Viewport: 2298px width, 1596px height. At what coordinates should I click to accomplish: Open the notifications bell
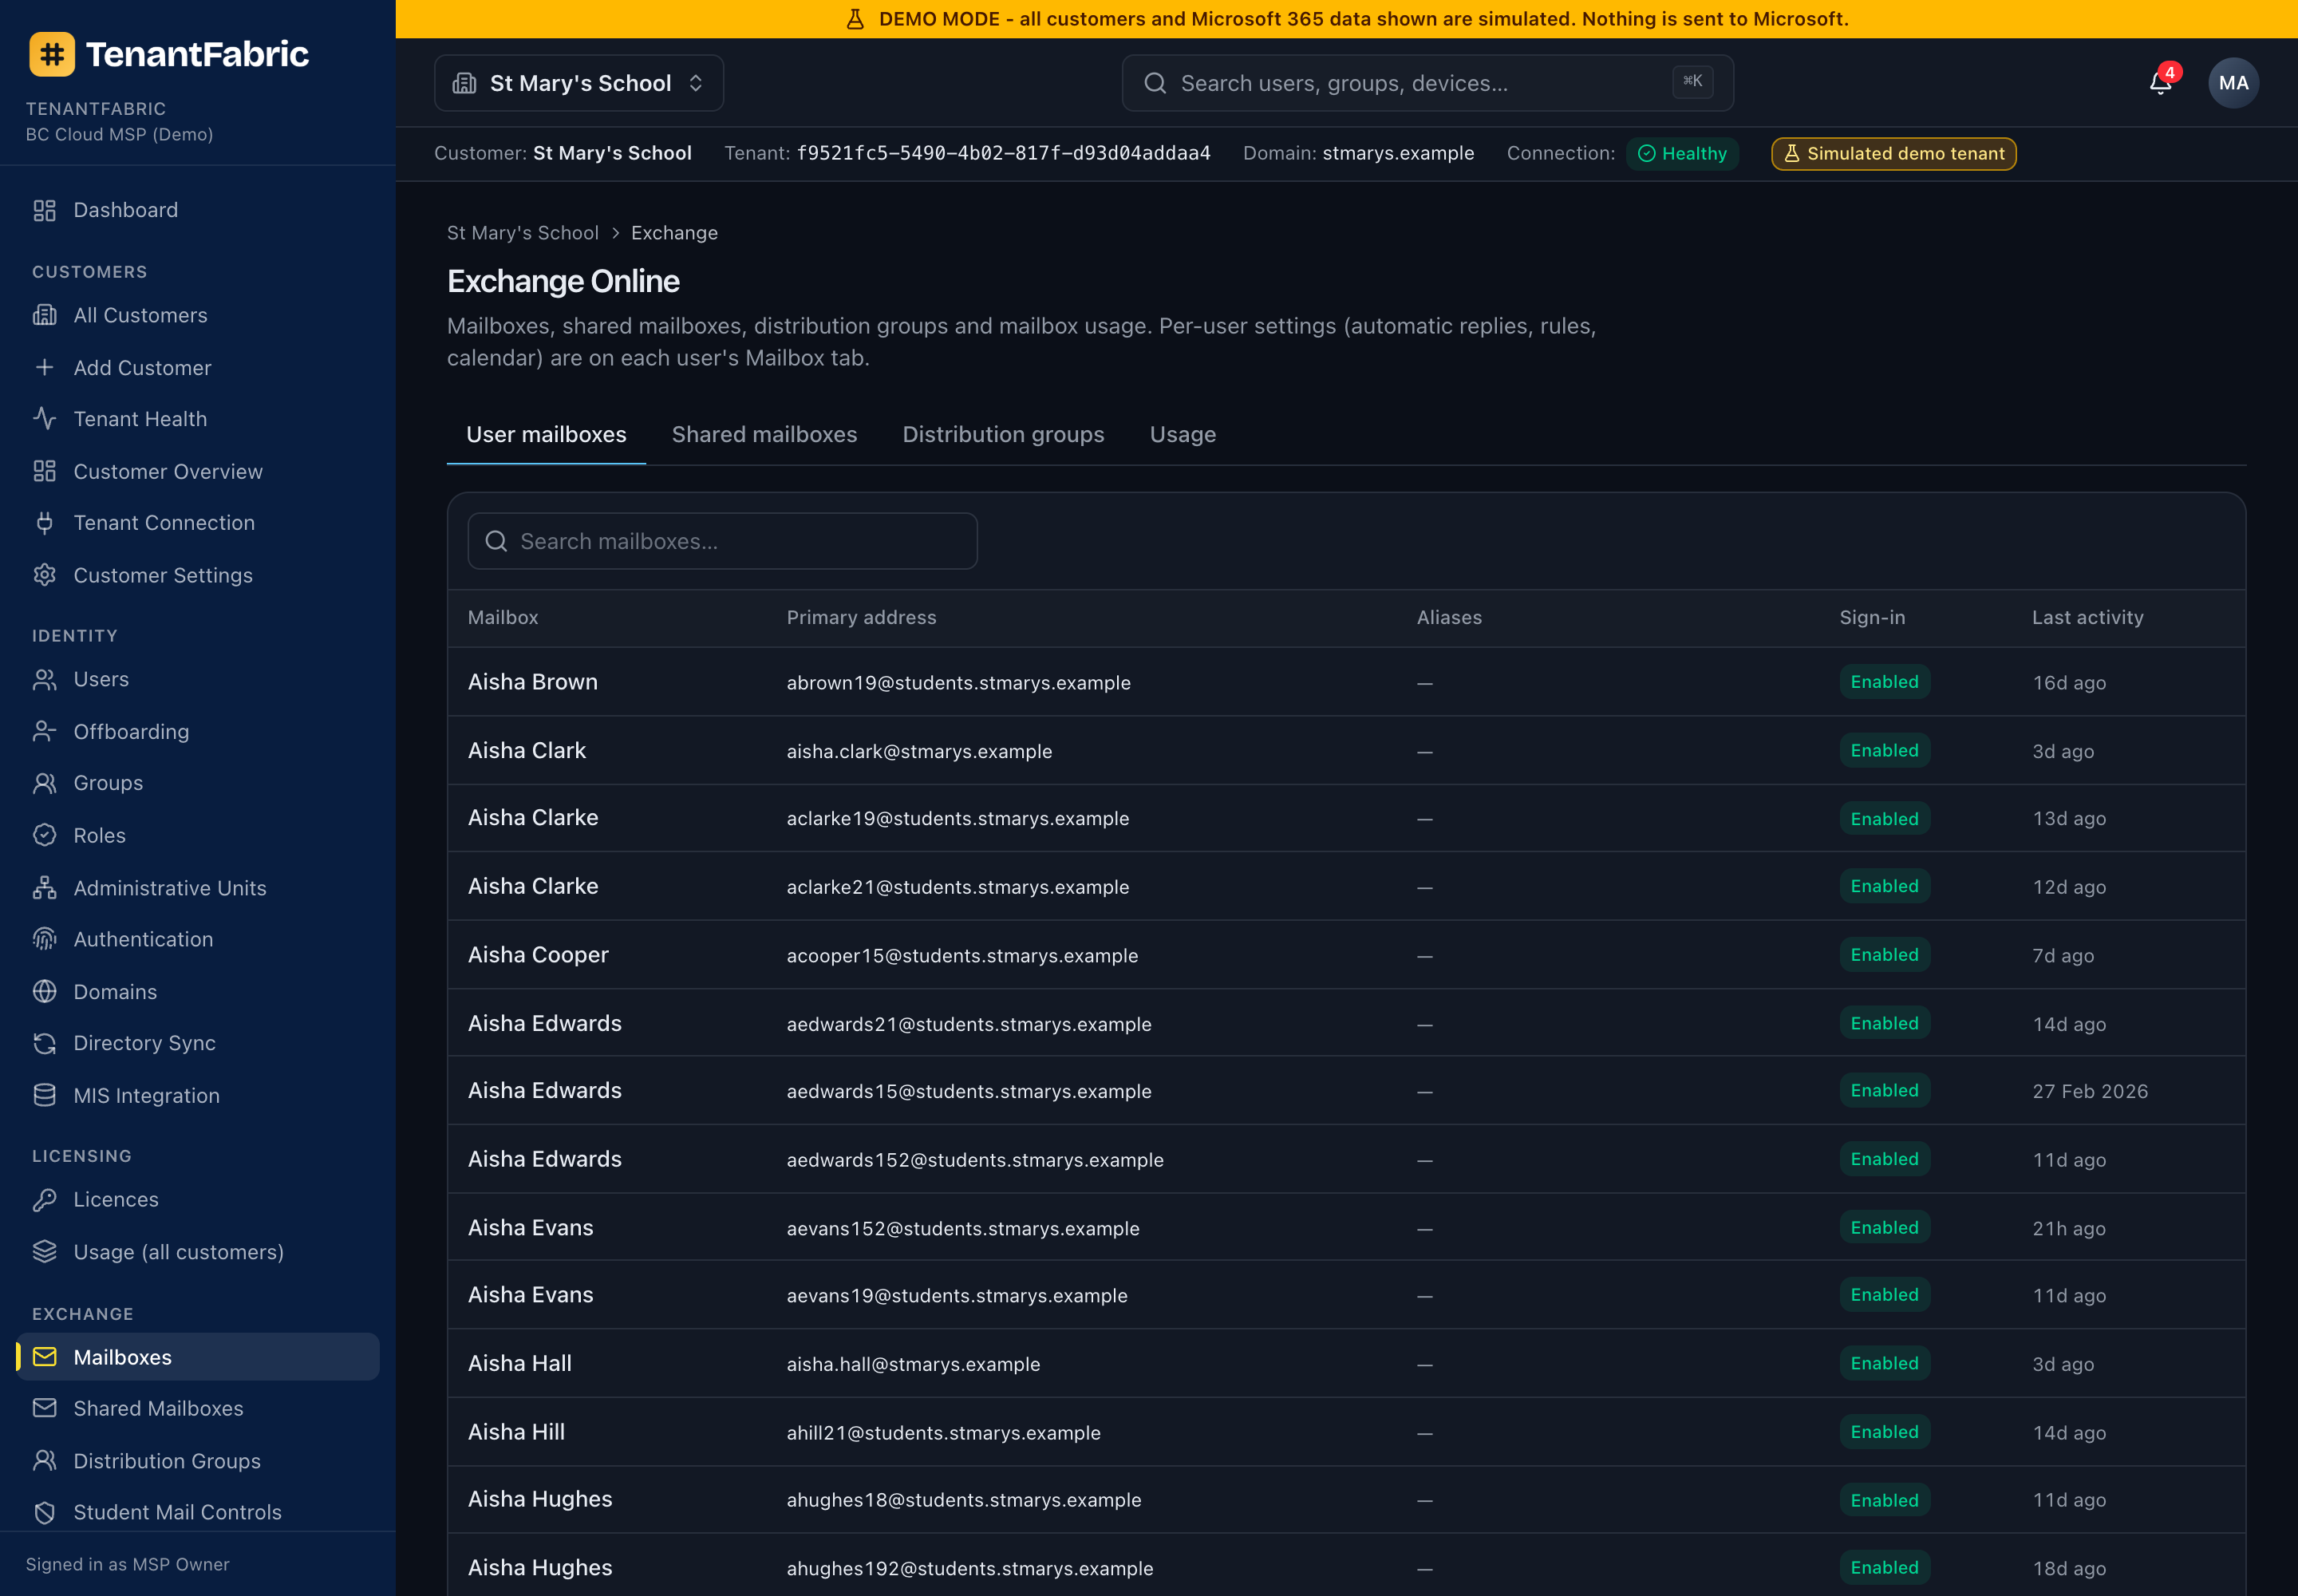click(x=2160, y=83)
